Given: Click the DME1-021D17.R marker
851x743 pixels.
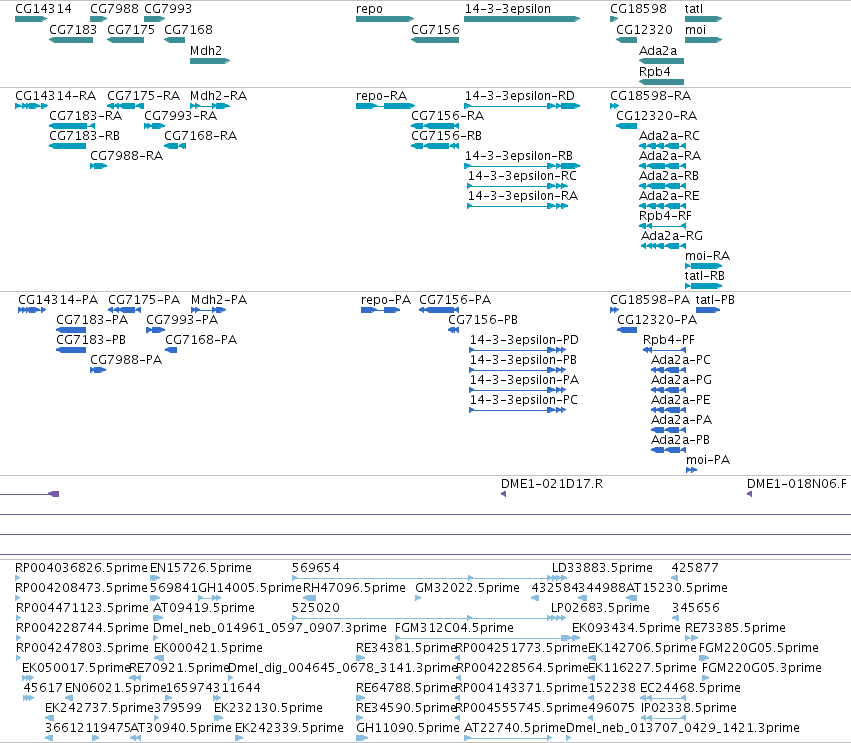Looking at the screenshot, I should pos(504,494).
